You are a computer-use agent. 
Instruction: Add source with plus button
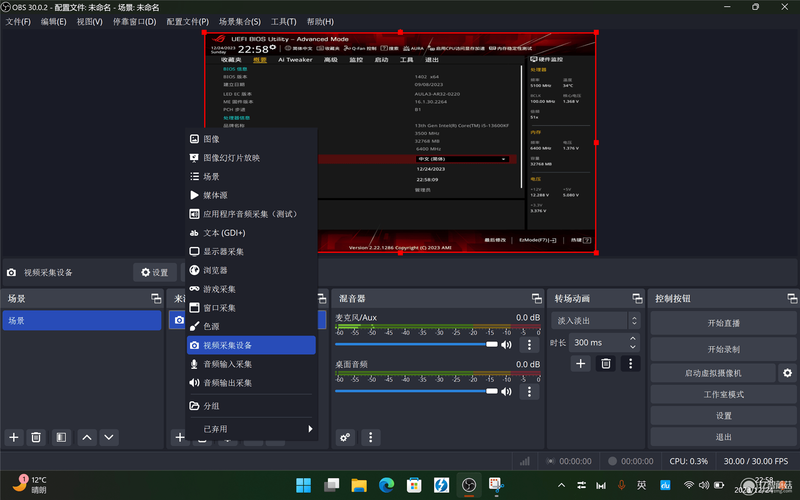pyautogui.click(x=179, y=437)
